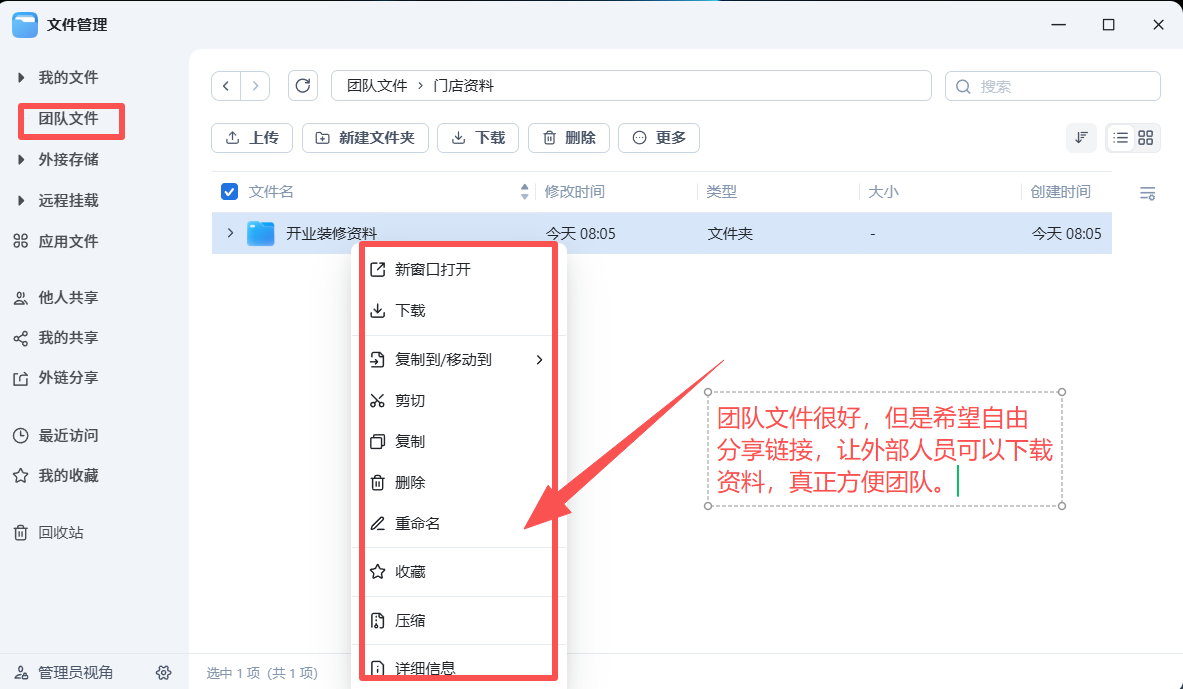This screenshot has width=1183, height=689.
Task: Click the trash icon for 删除 in context menu
Action: pyautogui.click(x=378, y=483)
